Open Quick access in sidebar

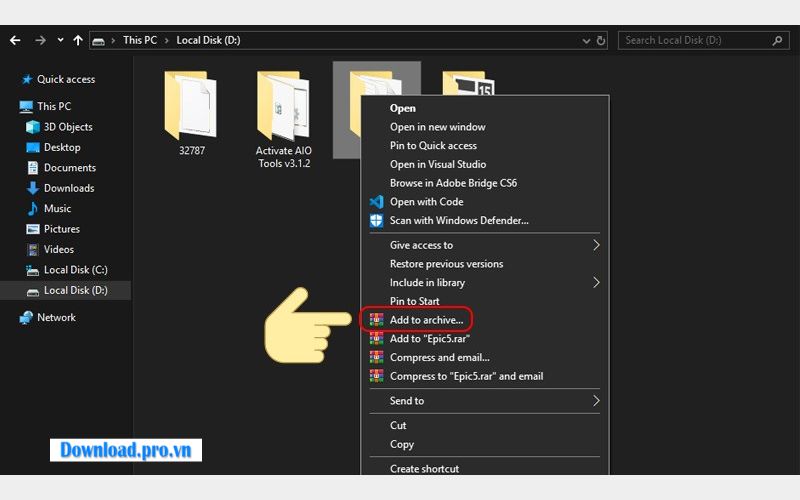click(66, 79)
